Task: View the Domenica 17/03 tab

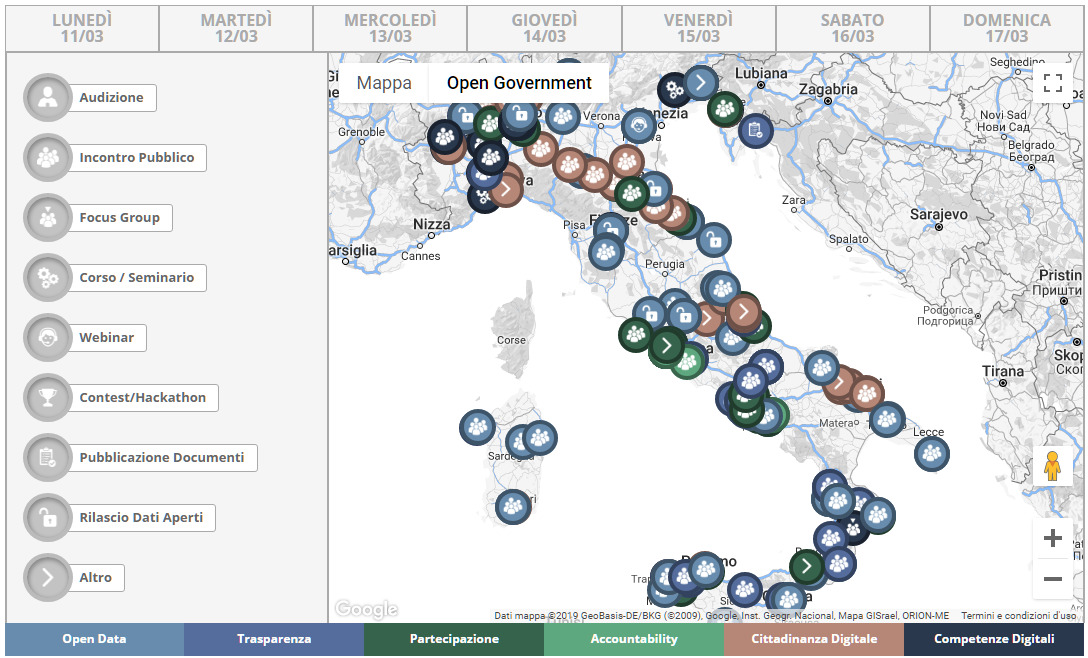Action: pos(1007,28)
